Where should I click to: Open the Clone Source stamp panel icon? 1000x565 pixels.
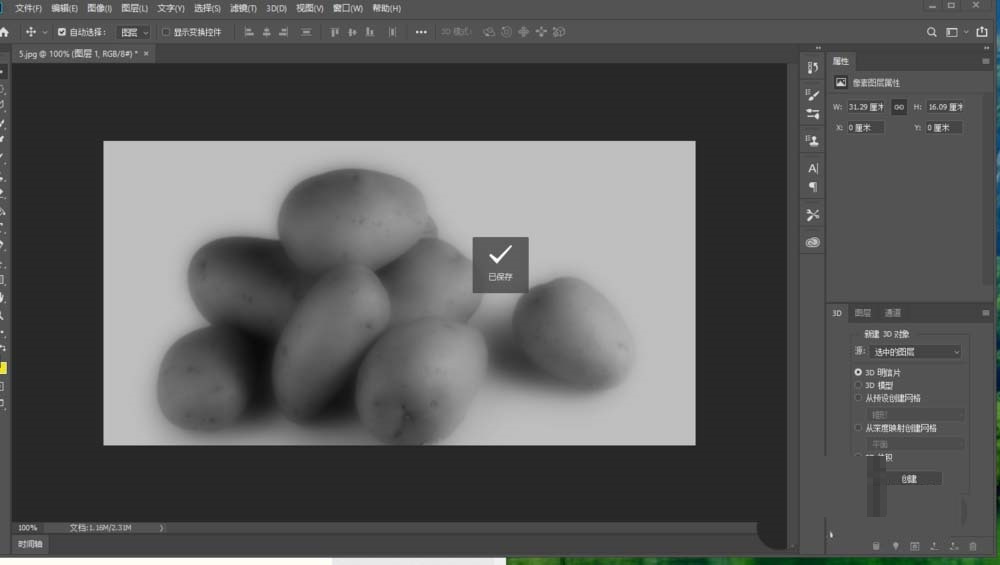pos(812,141)
